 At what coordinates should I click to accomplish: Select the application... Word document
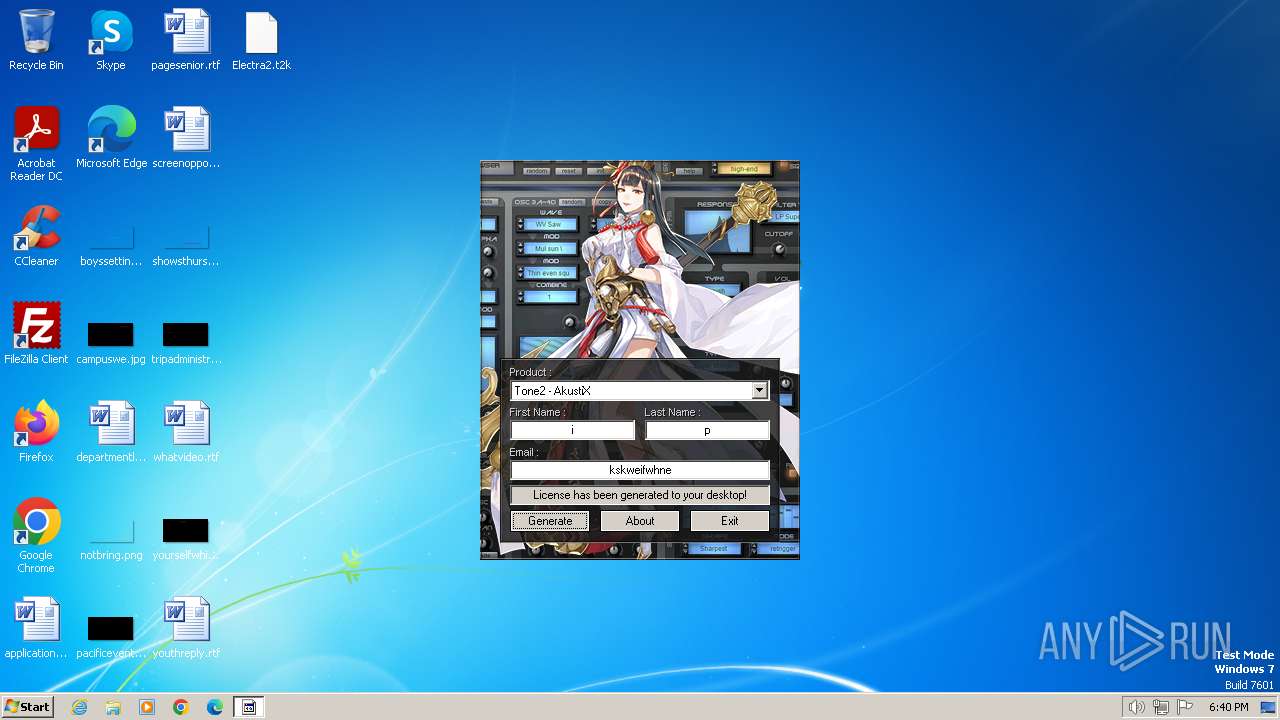[36, 627]
